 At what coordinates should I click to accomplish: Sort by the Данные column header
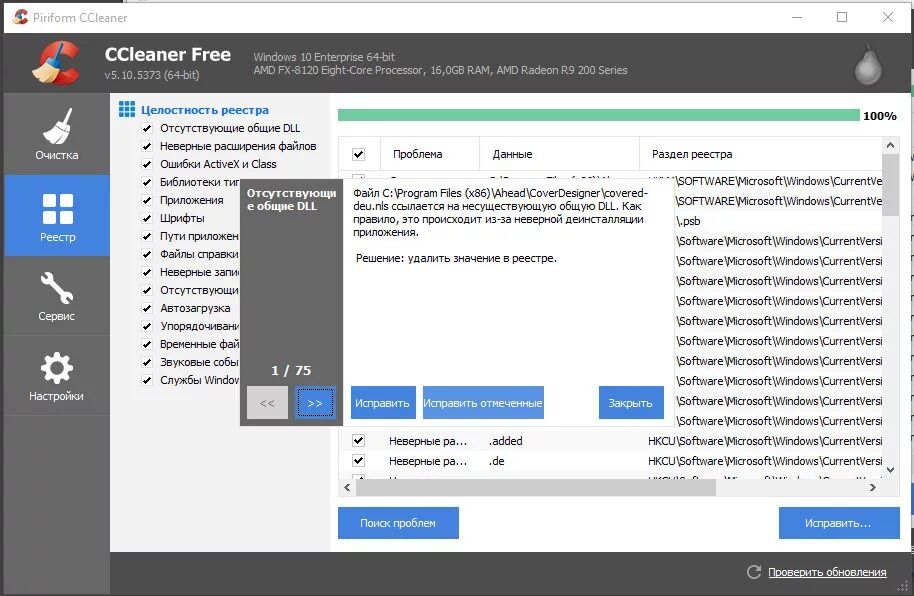[559, 154]
